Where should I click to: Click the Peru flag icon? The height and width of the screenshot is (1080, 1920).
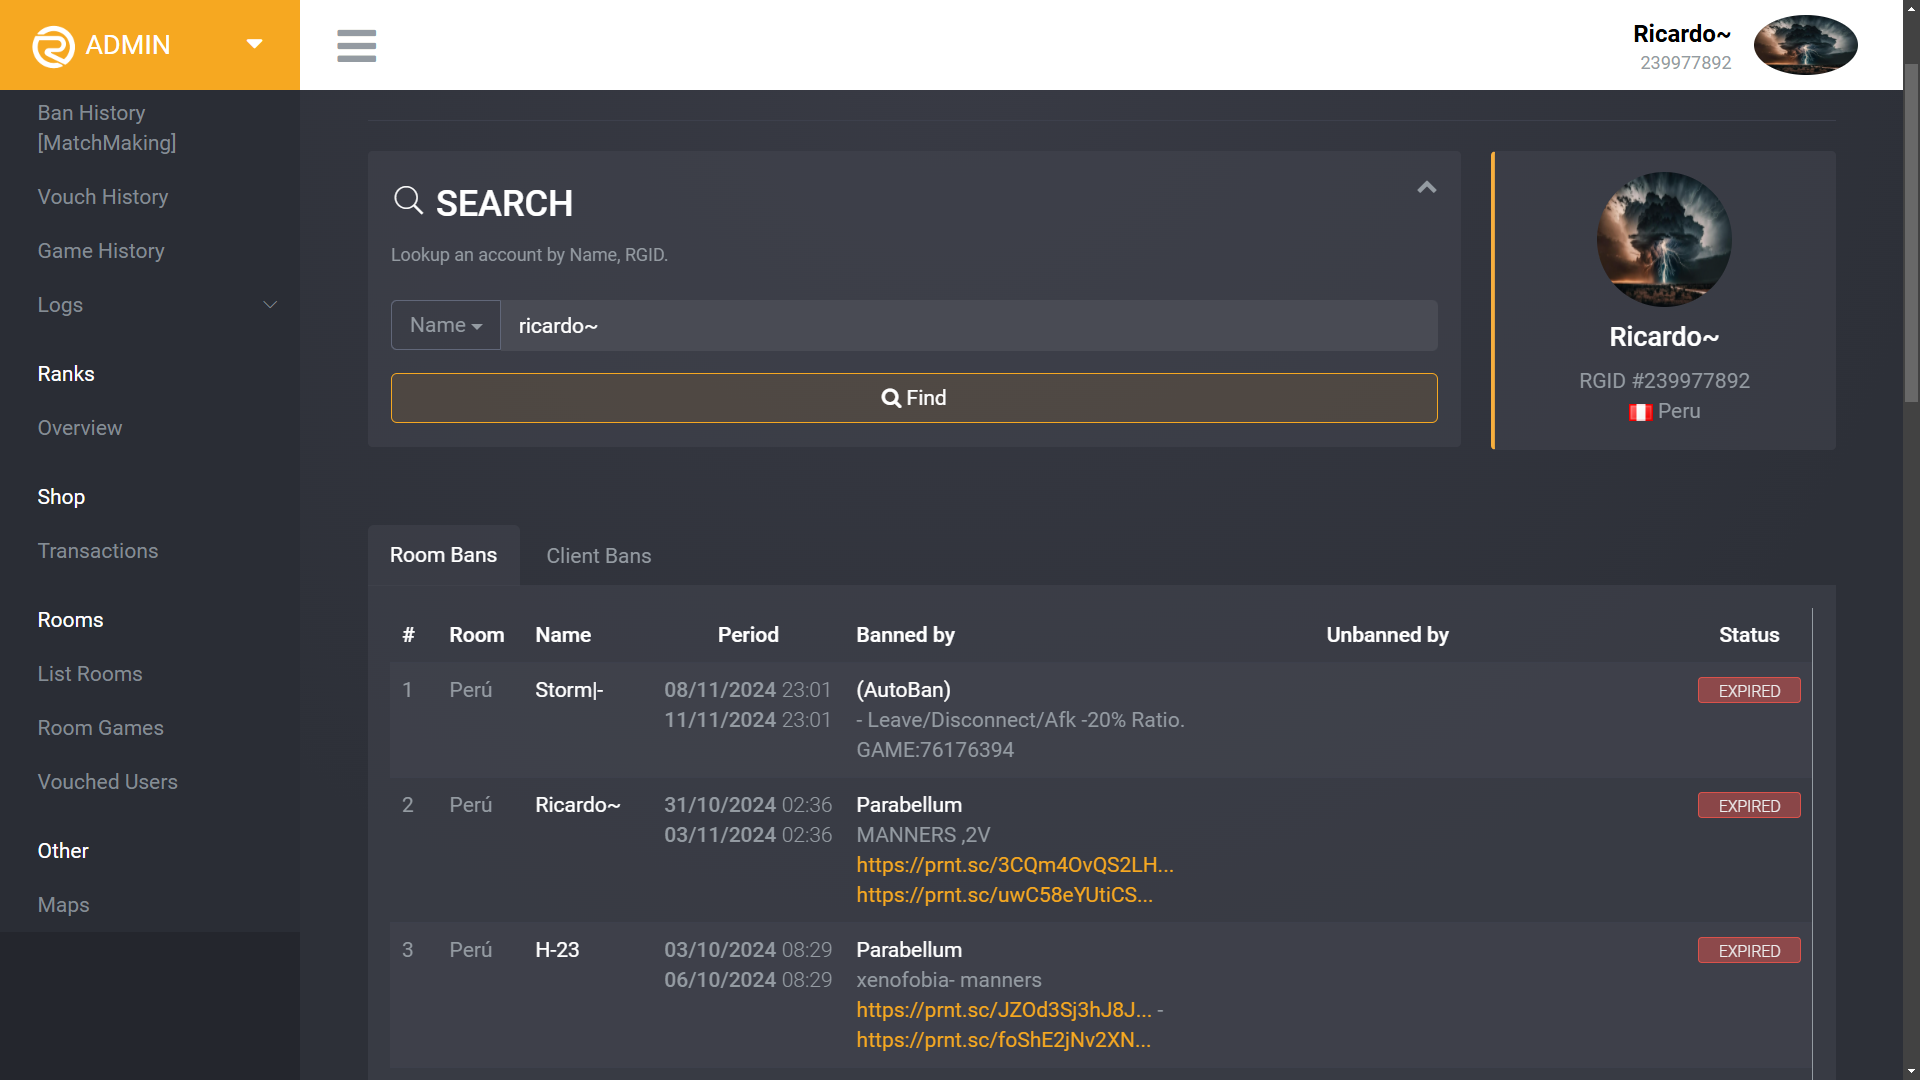pyautogui.click(x=1641, y=412)
